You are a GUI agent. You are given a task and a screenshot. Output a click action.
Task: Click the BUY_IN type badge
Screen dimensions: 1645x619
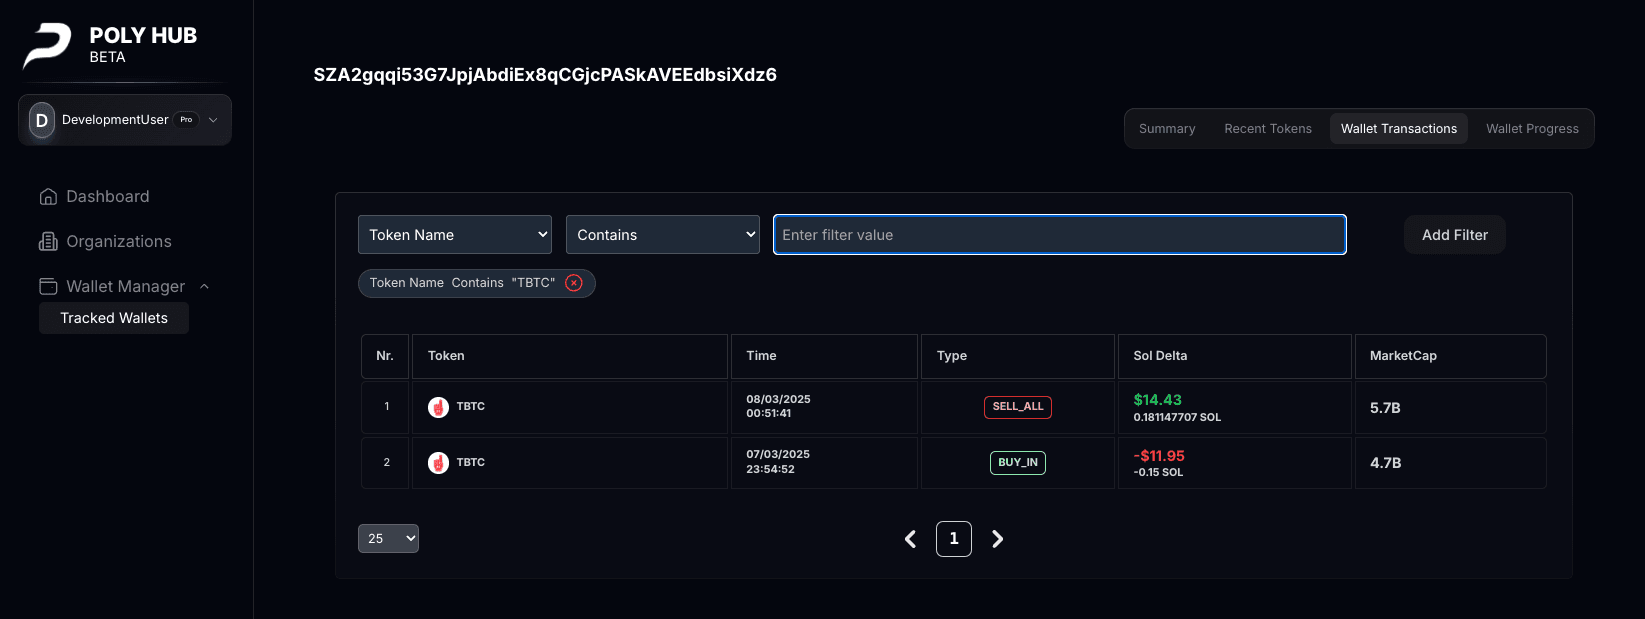(x=1018, y=463)
